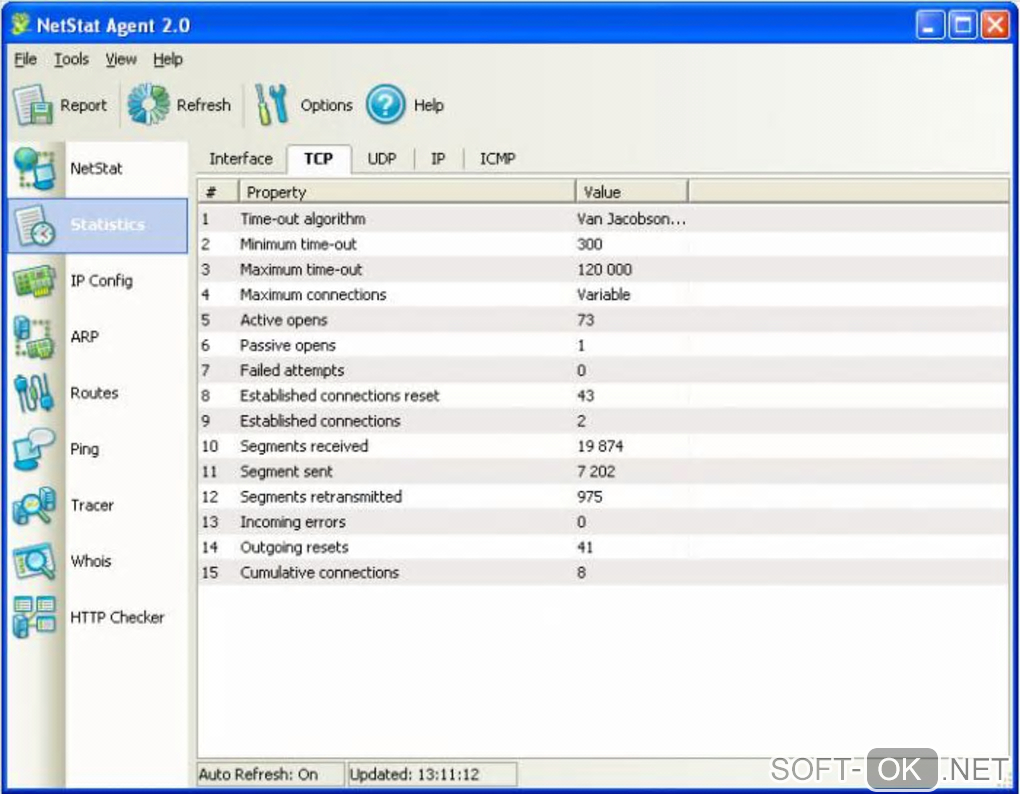Viewport: 1020px width, 794px height.
Task: Sort by the Property column header
Action: tap(407, 192)
